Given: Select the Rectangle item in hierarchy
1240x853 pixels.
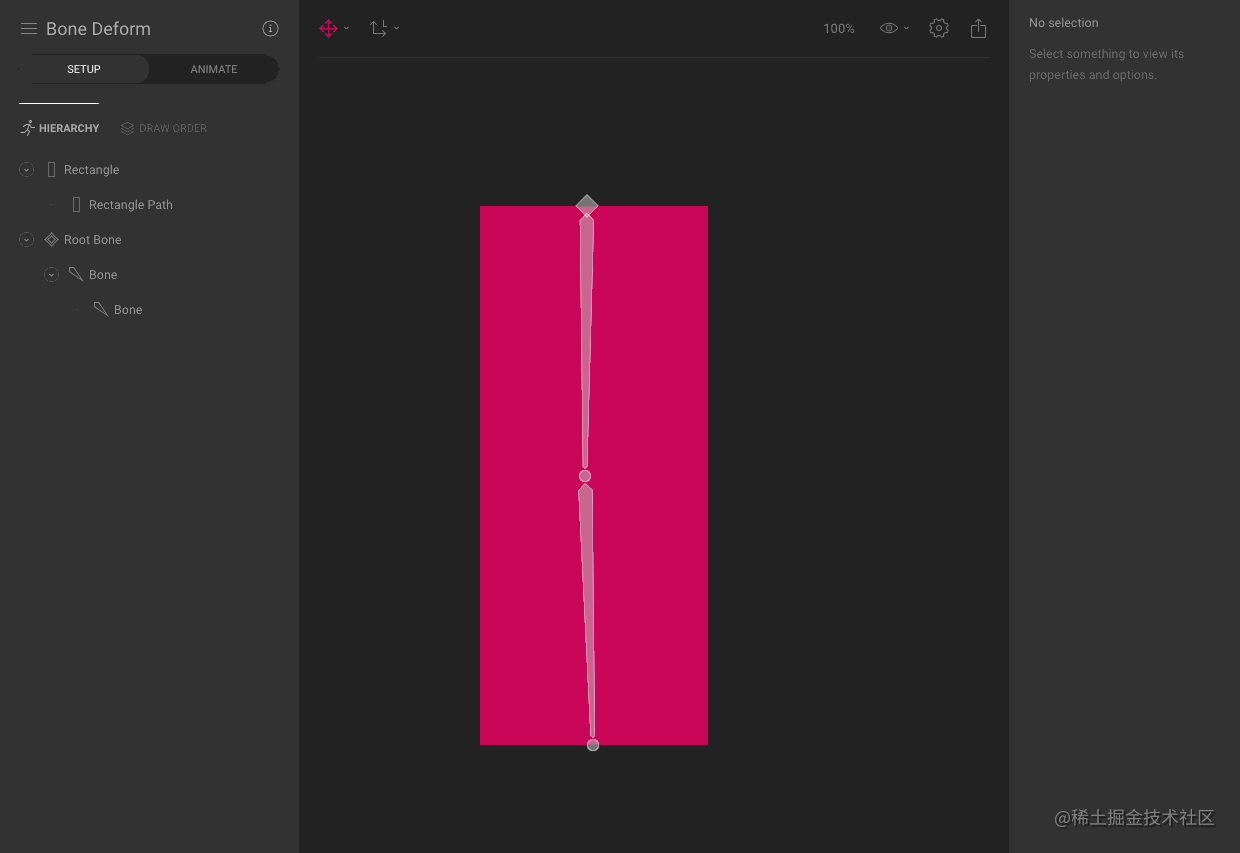Looking at the screenshot, I should tap(91, 170).
